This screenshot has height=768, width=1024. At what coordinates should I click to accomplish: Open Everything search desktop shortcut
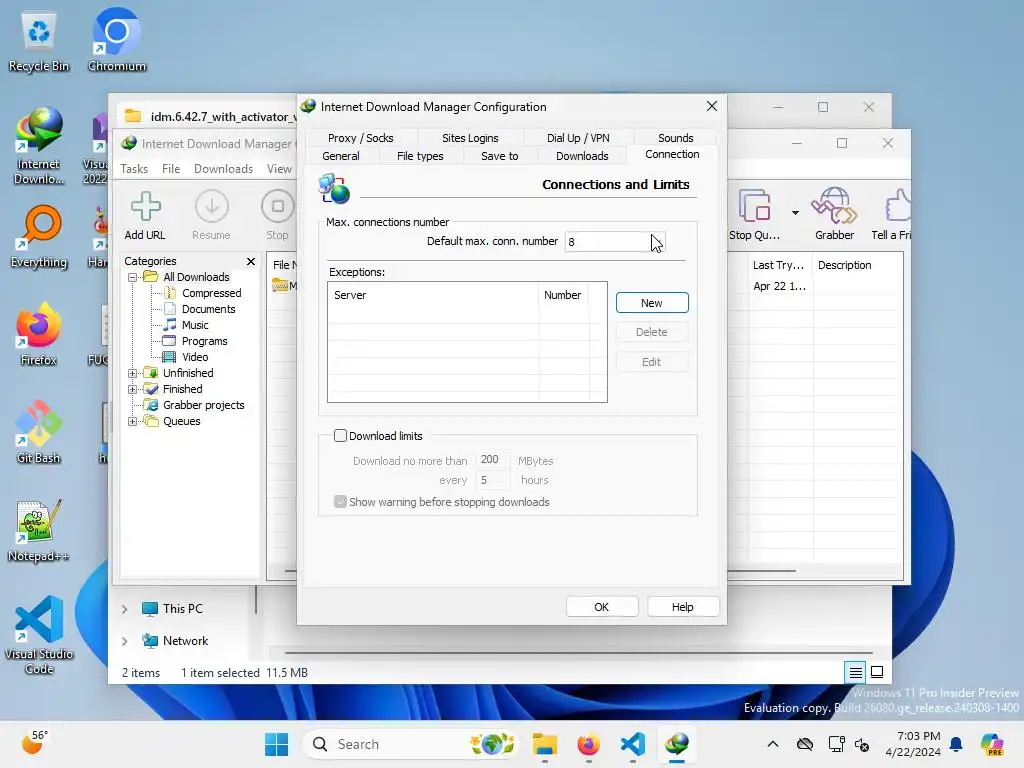point(39,236)
